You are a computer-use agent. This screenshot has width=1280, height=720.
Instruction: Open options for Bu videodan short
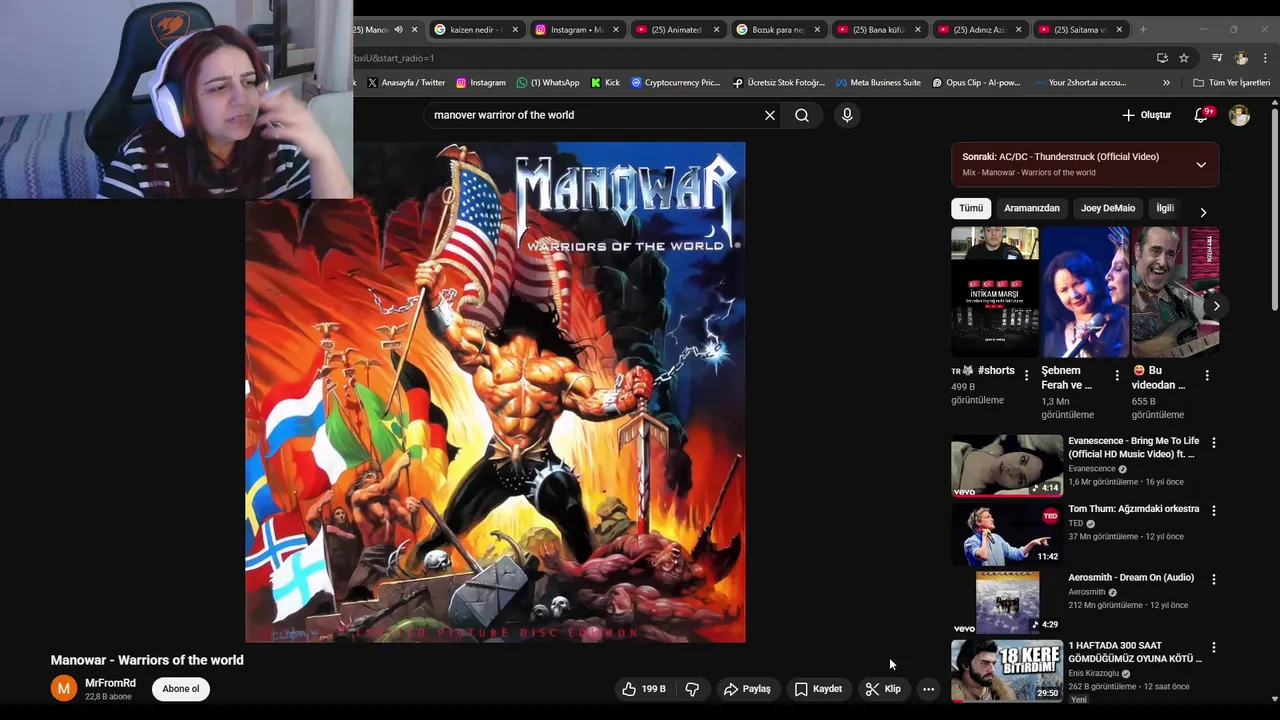(1207, 376)
